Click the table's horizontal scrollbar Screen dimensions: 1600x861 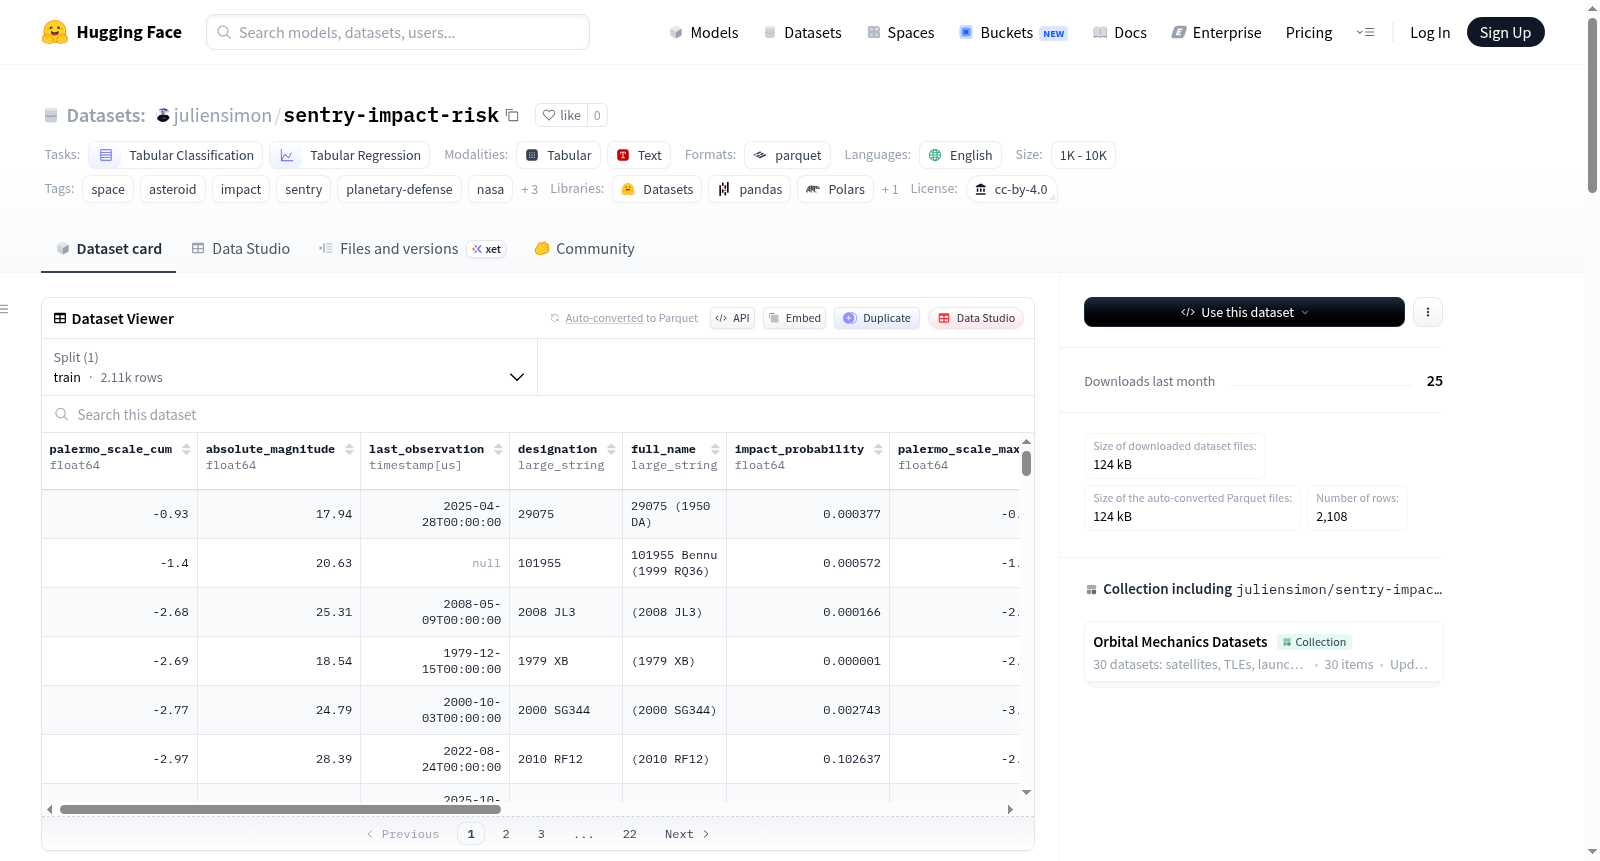[280, 809]
